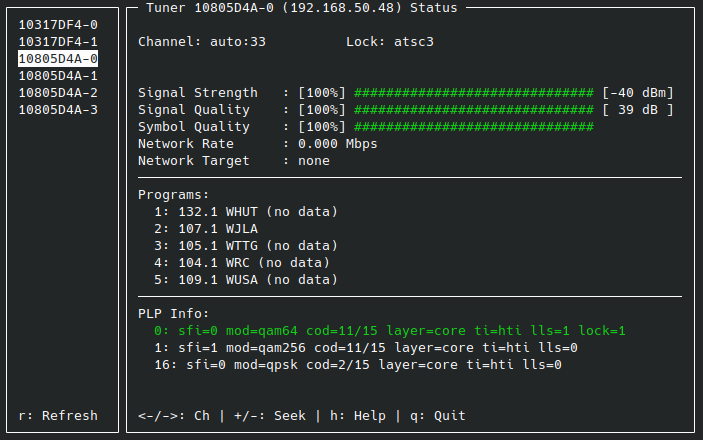Select tuner 10805D4A-3 entry

point(58,110)
